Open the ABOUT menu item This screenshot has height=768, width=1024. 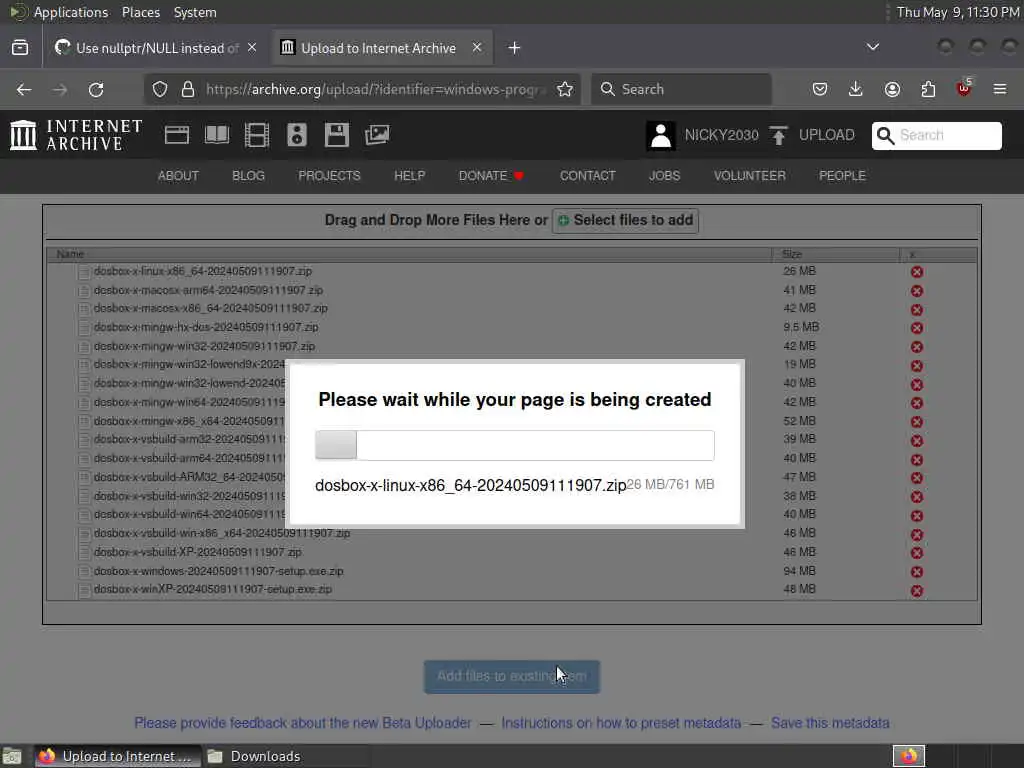pos(178,176)
